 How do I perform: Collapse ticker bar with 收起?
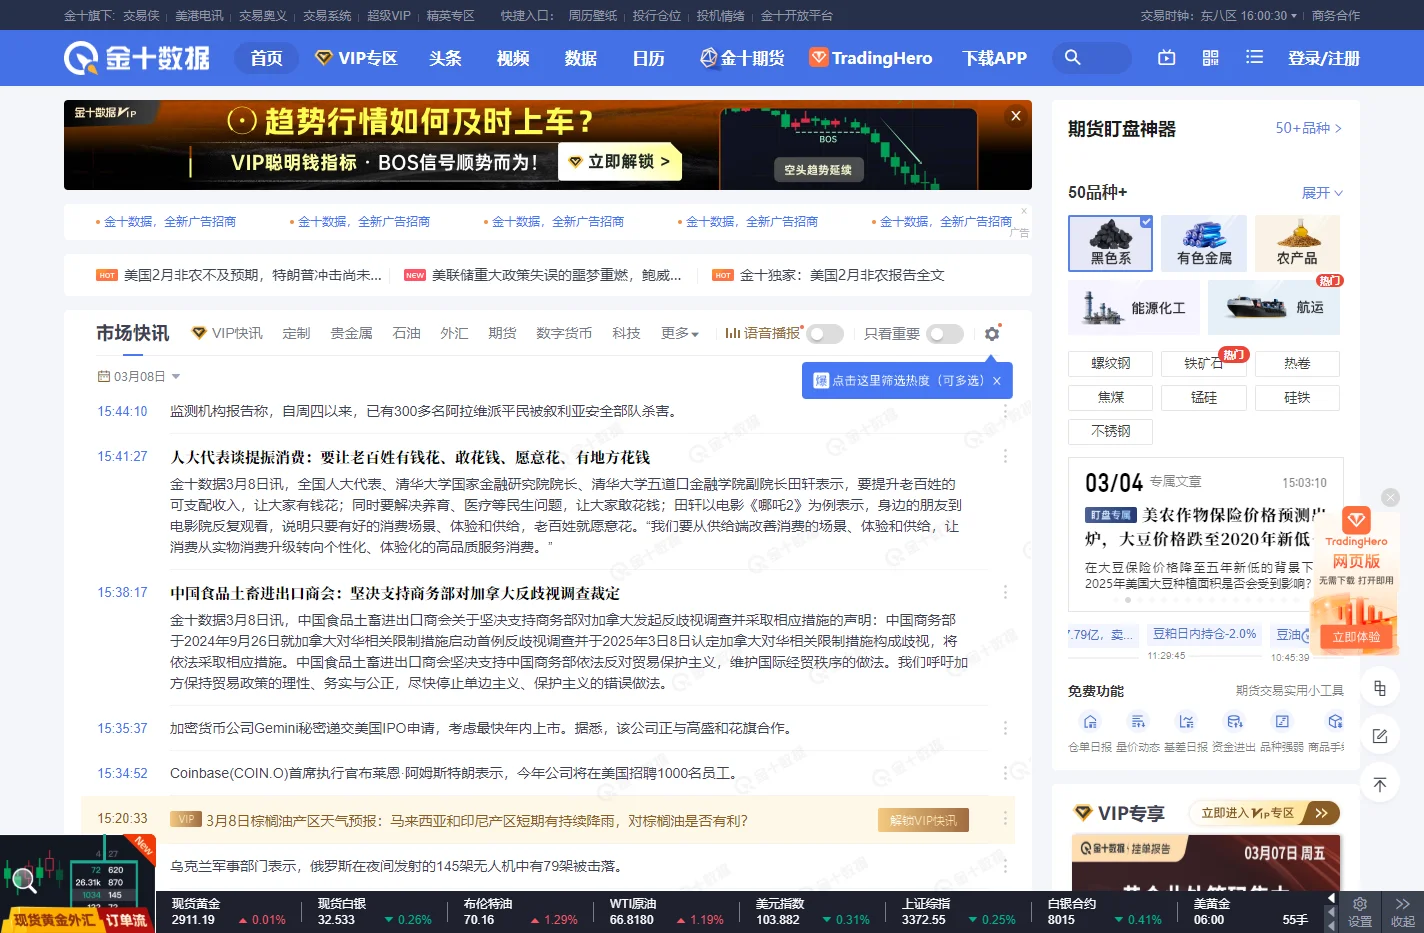pos(1402,911)
